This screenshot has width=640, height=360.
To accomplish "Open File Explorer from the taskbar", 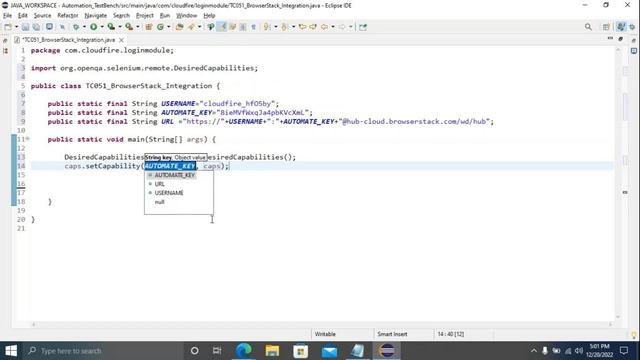I will 272,351.
